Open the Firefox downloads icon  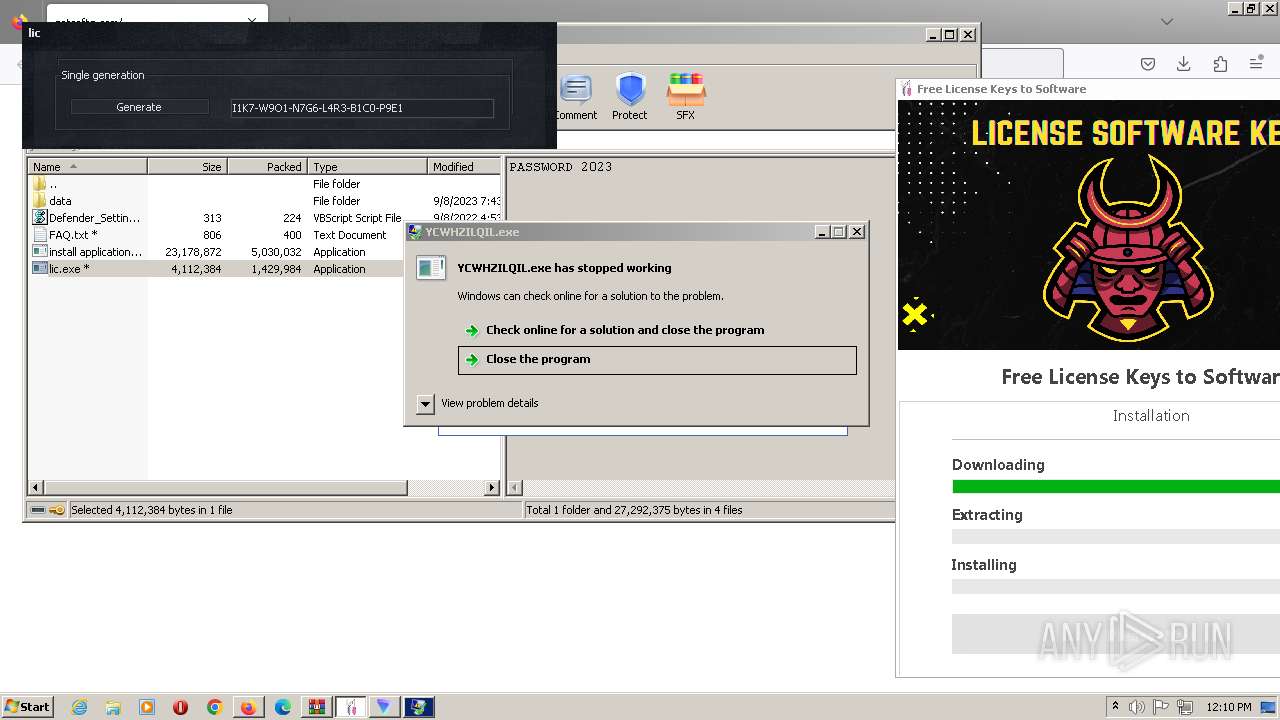click(x=1183, y=64)
